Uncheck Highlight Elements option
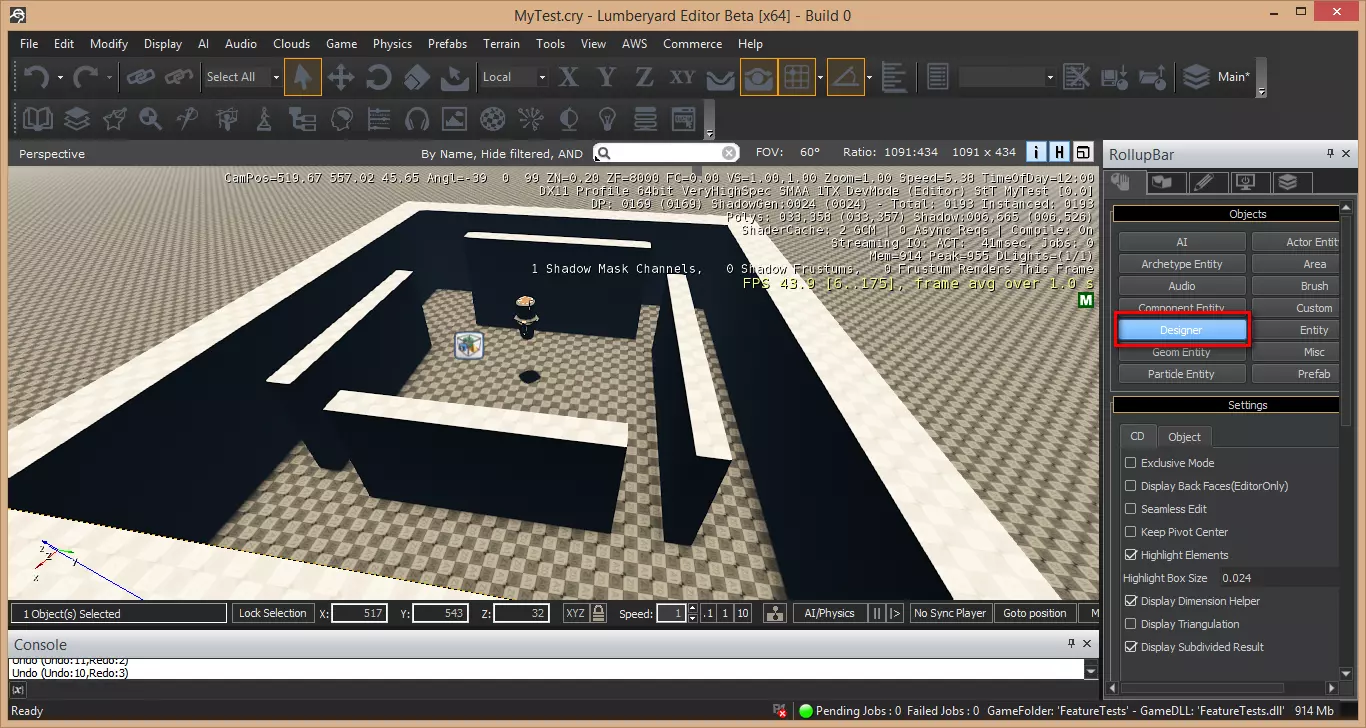Viewport: 1366px width, 728px height. click(x=1130, y=555)
